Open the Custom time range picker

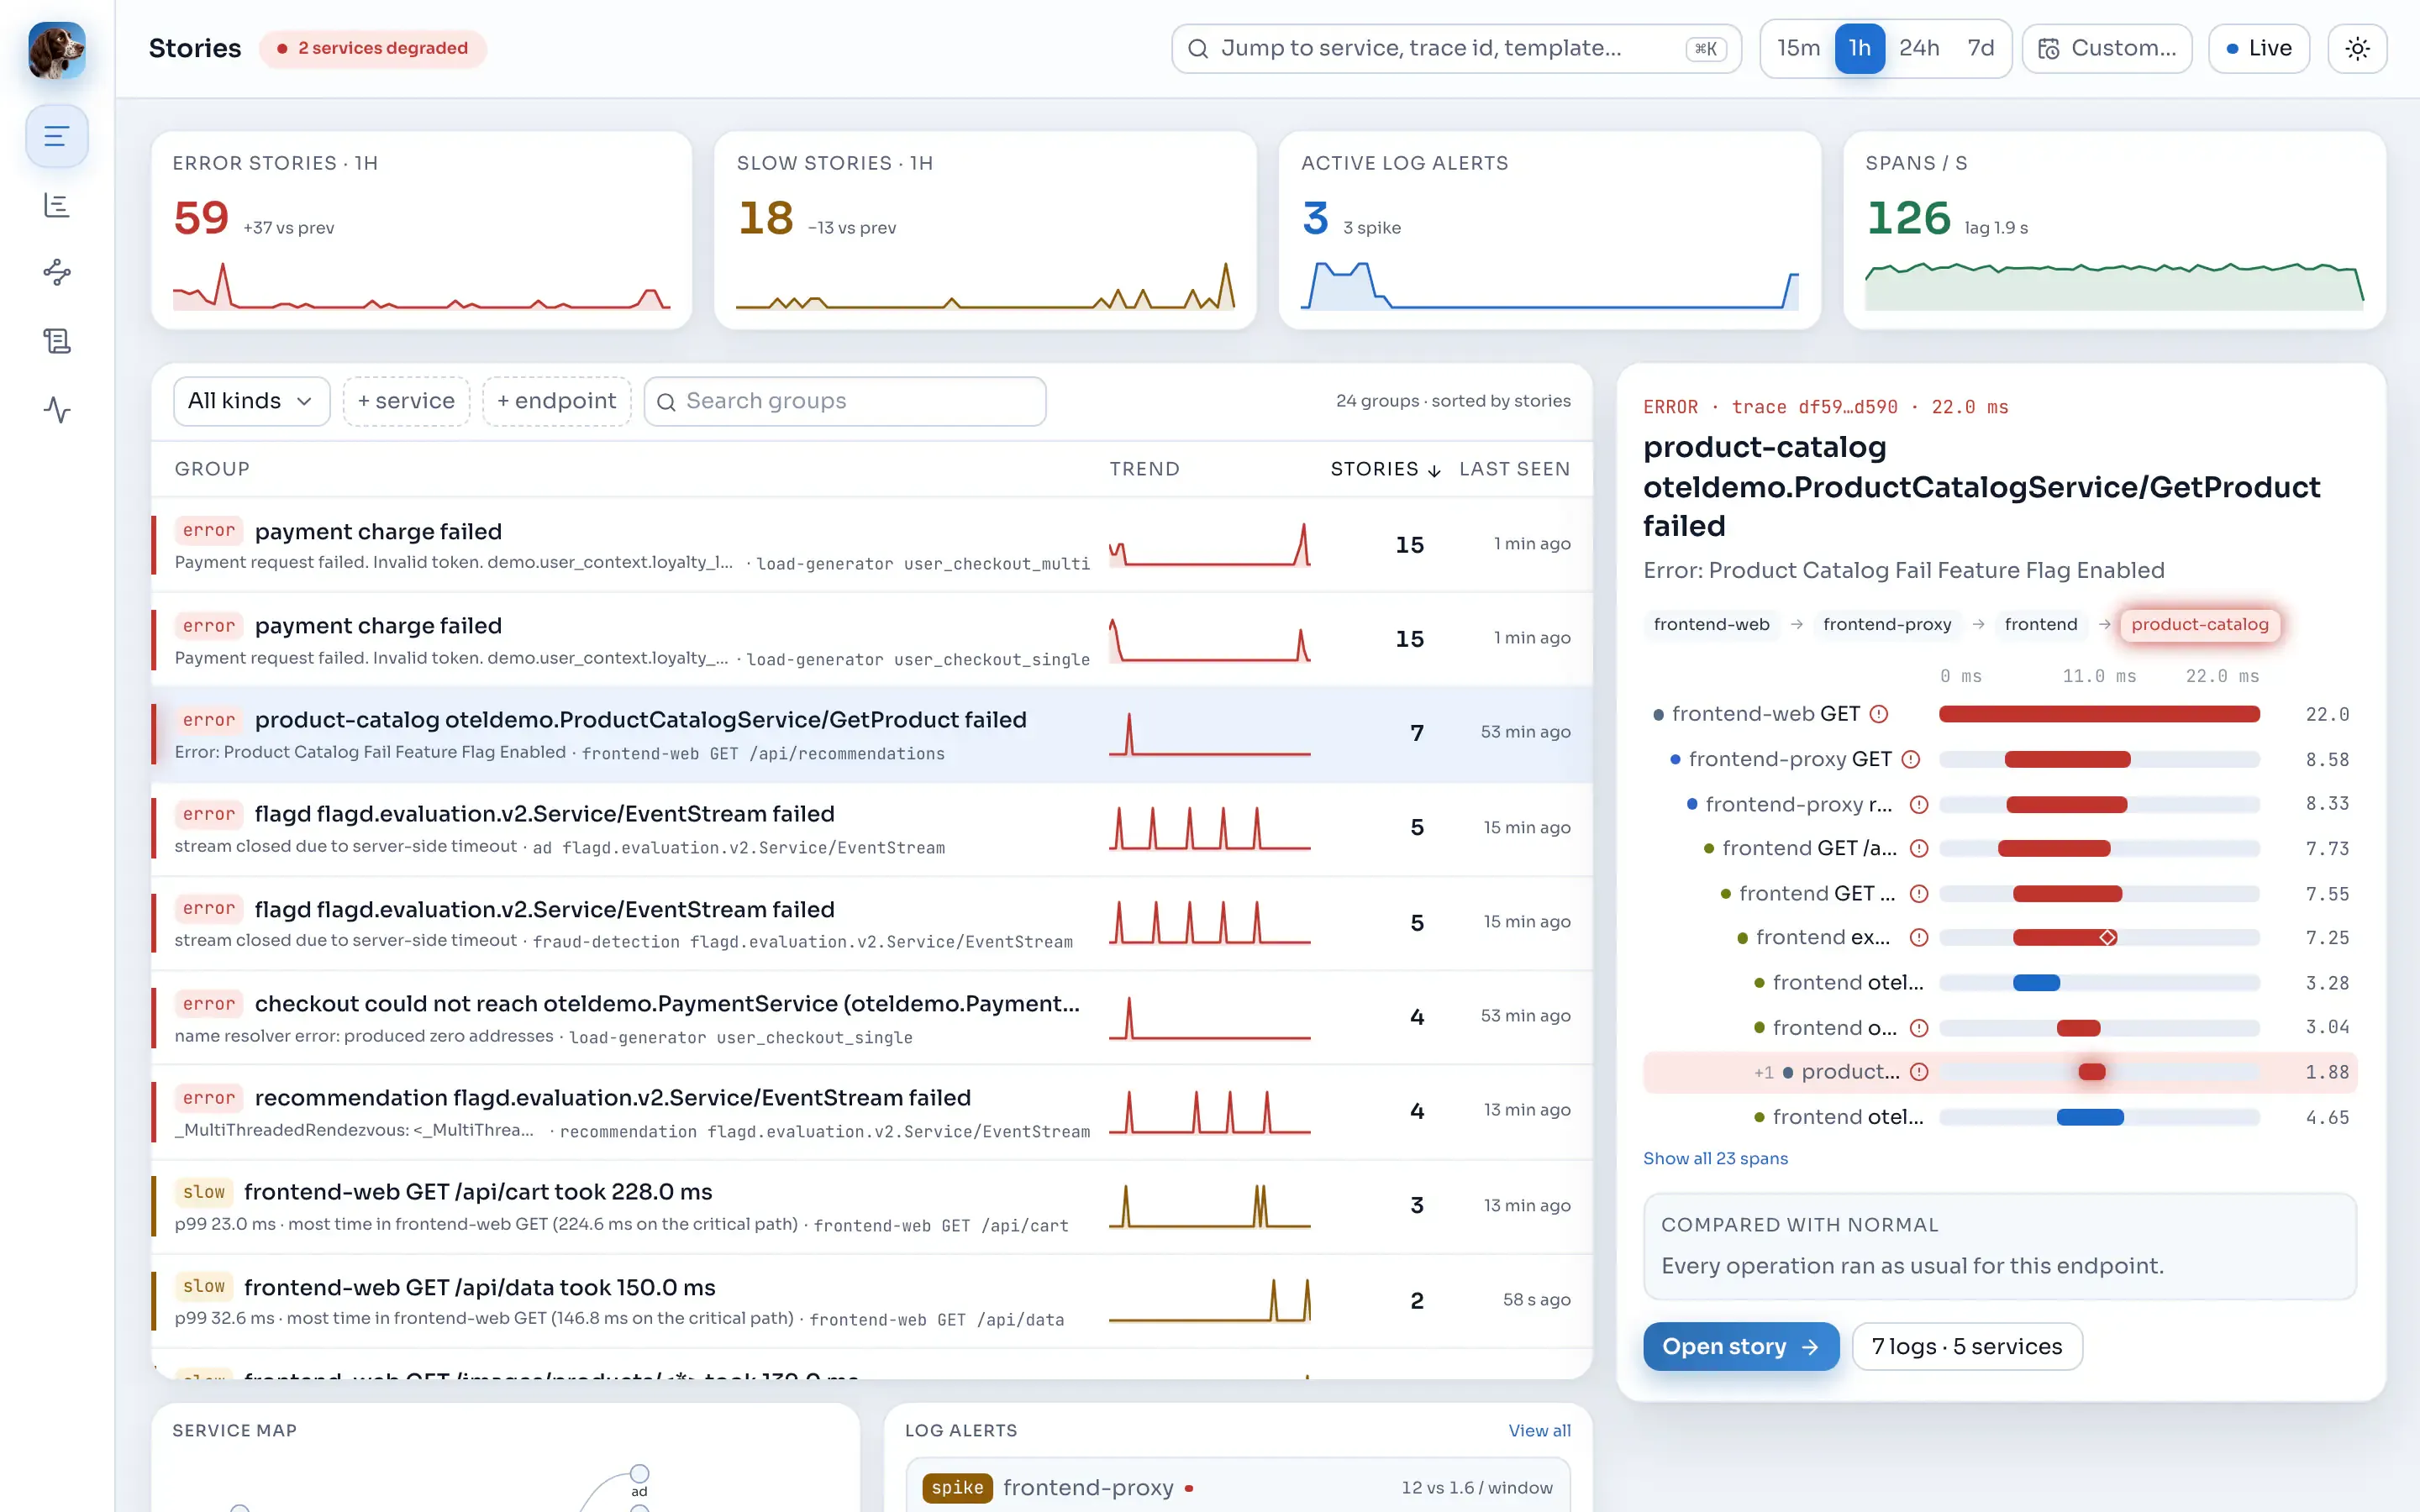(x=2107, y=48)
